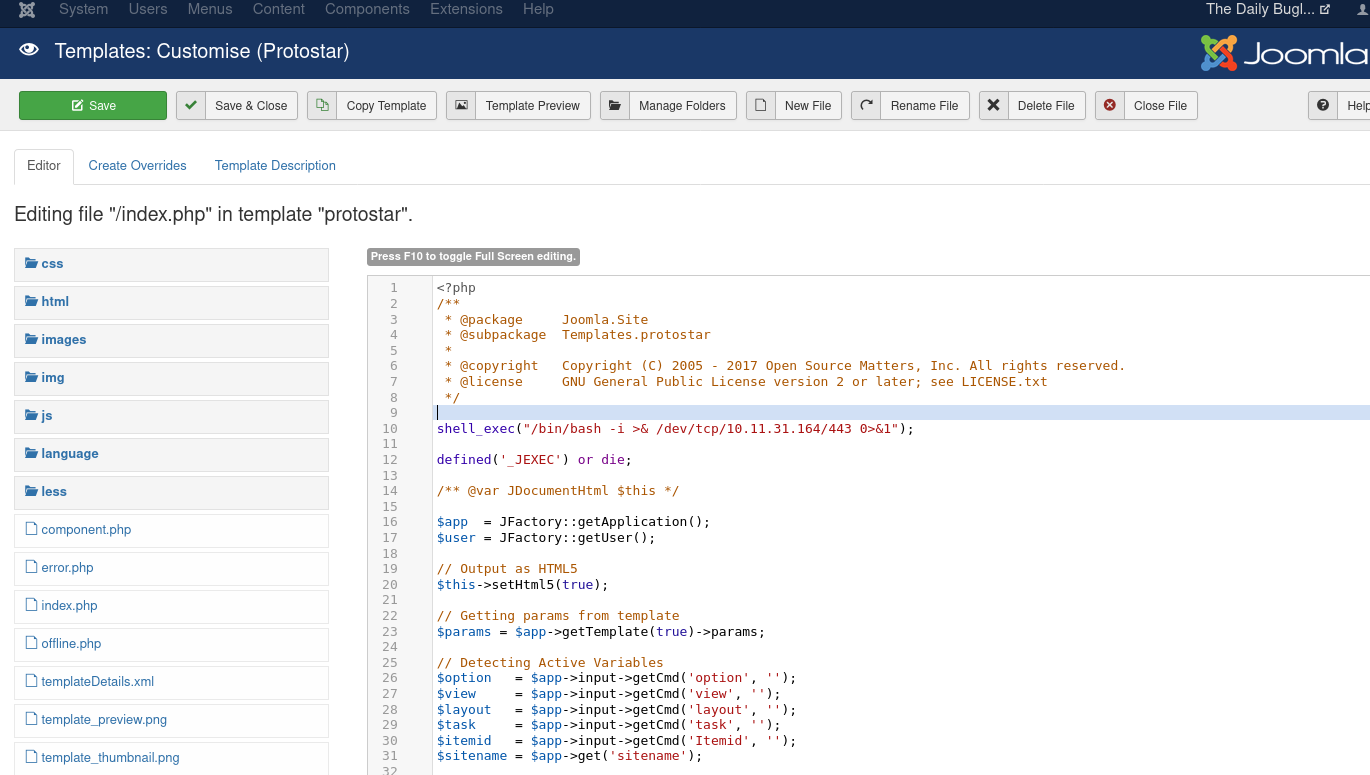This screenshot has height=775, width=1370.
Task: Click Close File button label
Action: (1160, 106)
